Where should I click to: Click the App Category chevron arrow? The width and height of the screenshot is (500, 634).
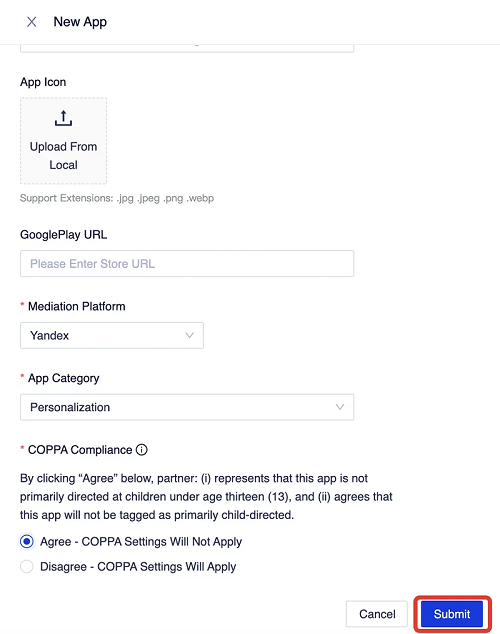(340, 407)
